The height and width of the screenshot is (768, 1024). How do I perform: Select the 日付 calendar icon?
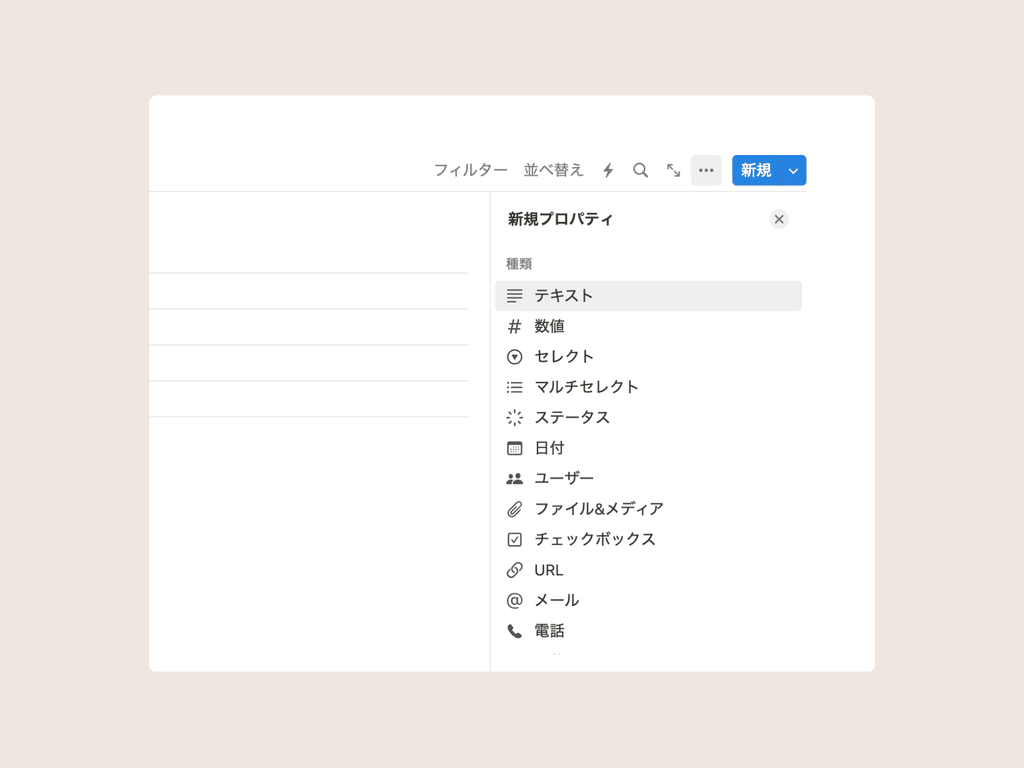(515, 448)
